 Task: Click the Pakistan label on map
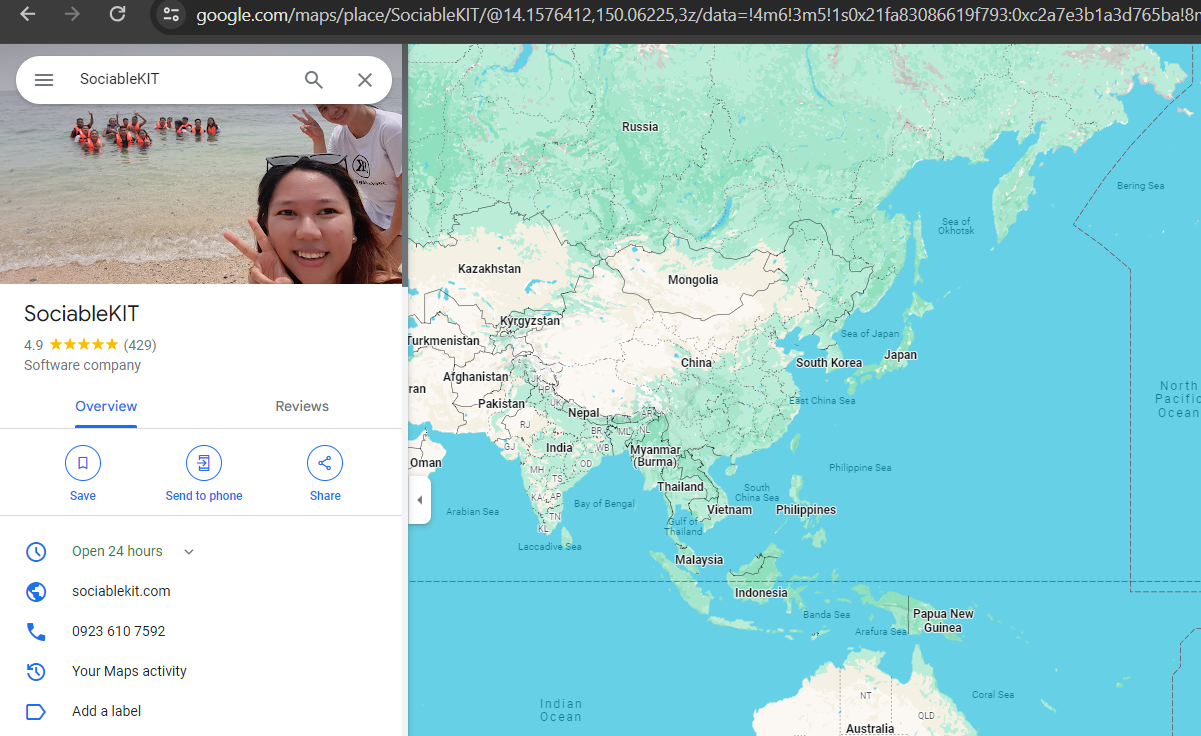pyautogui.click(x=501, y=404)
